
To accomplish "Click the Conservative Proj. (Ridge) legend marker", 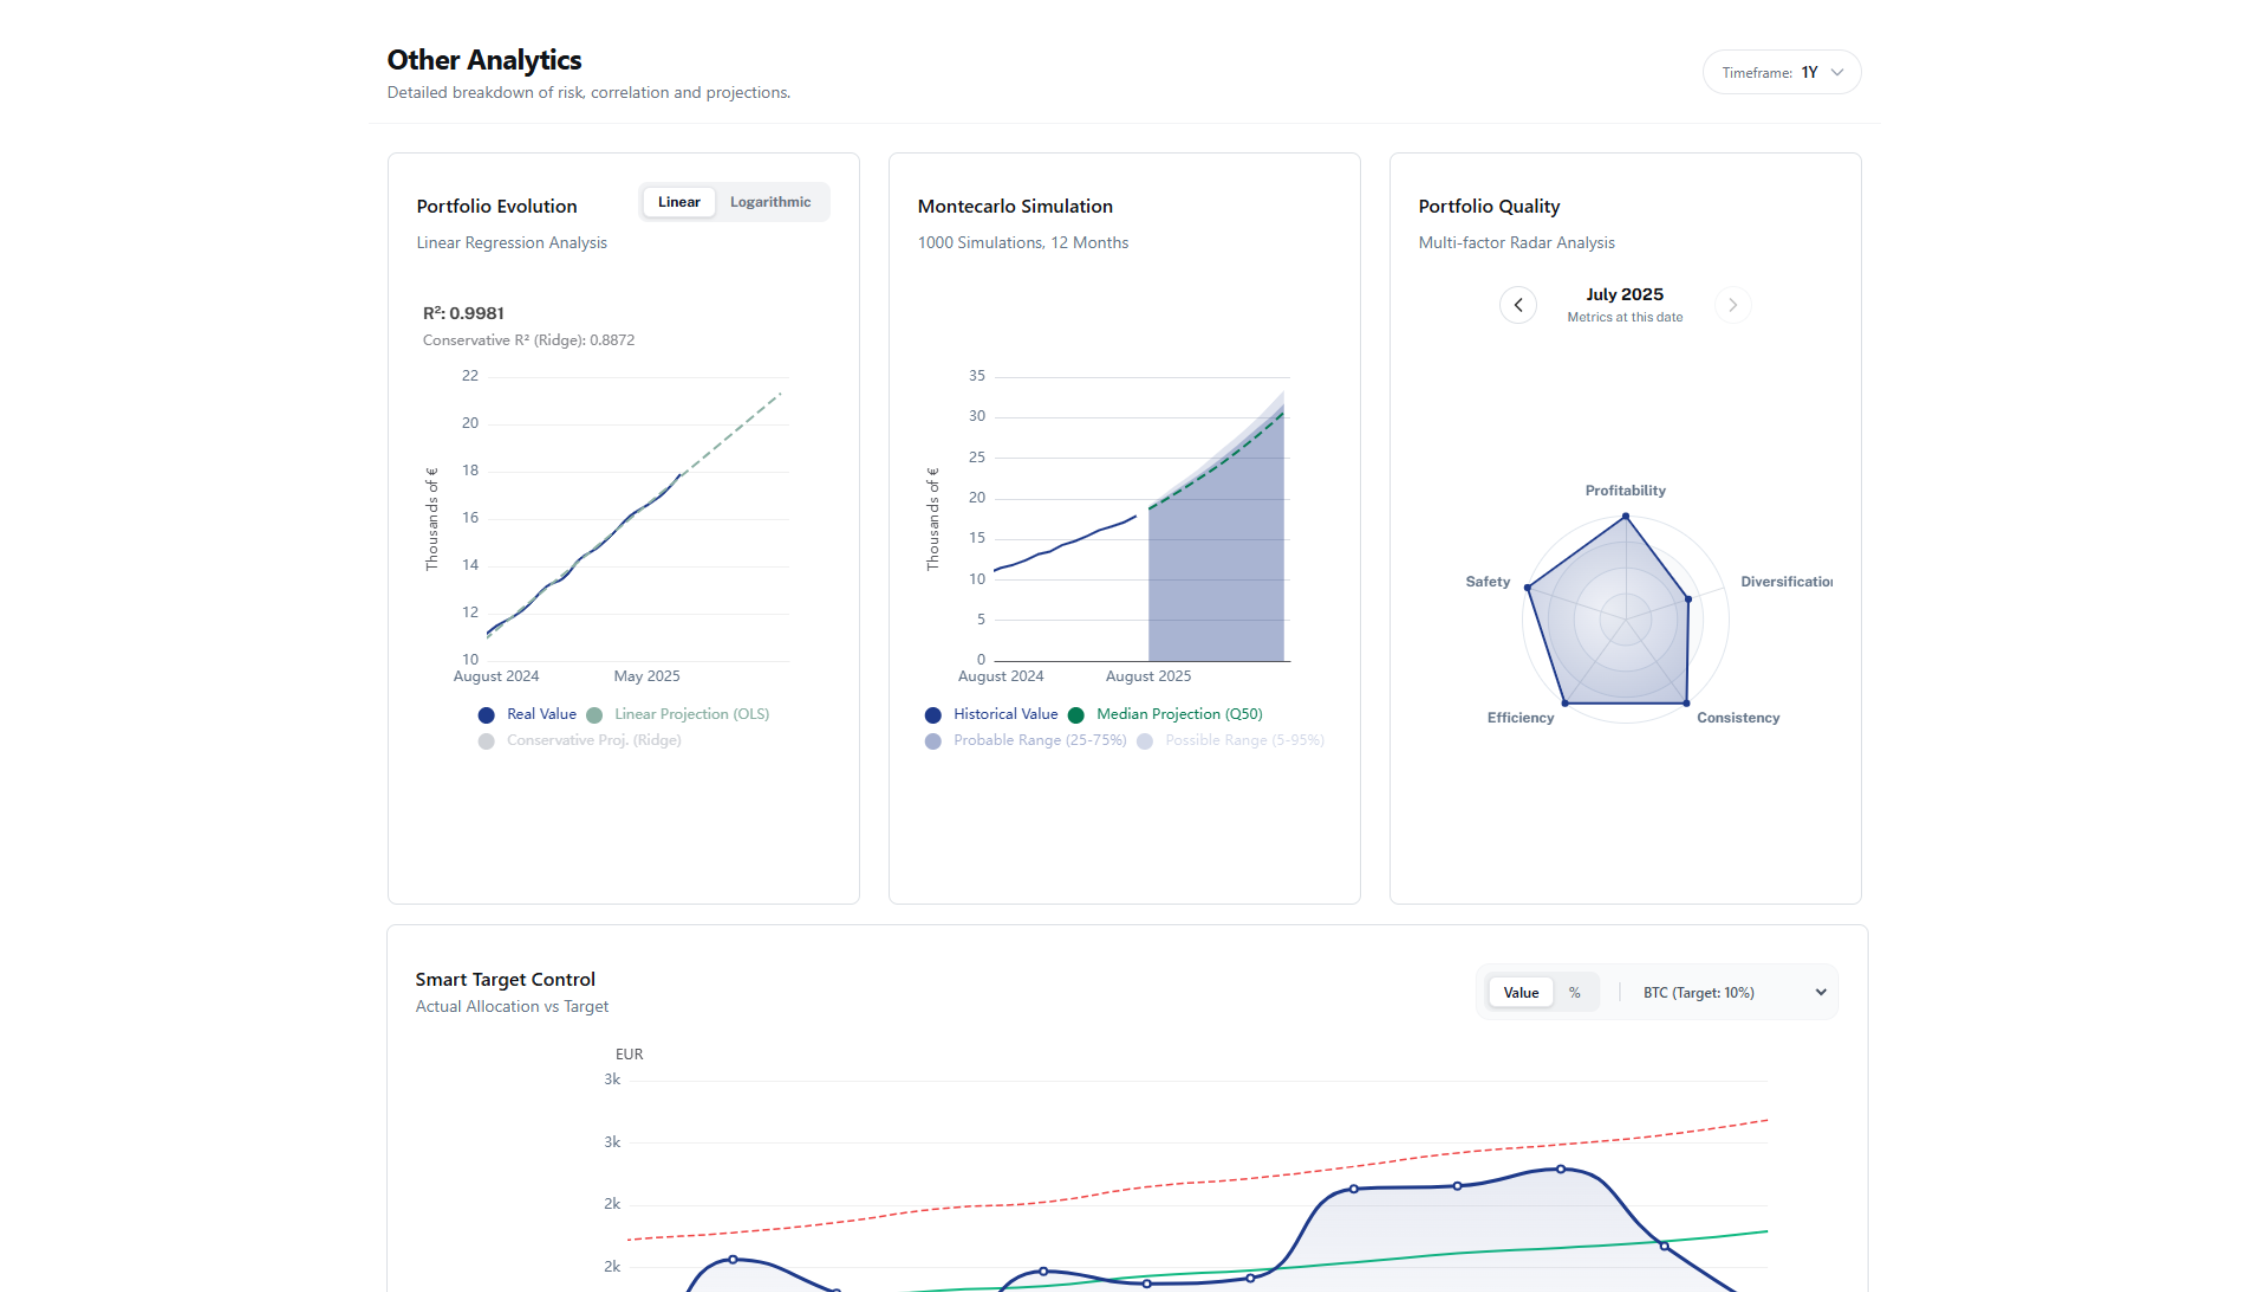I will tap(487, 740).
